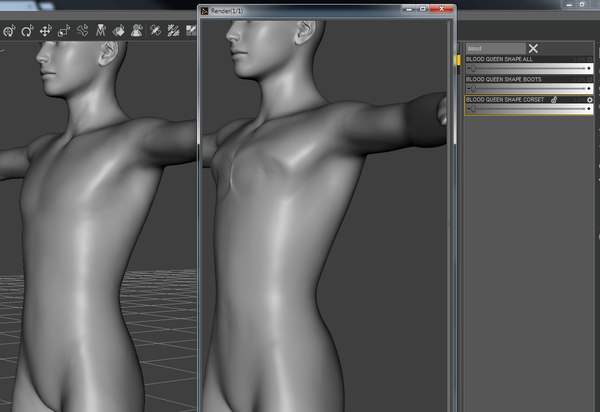Screen dimensions: 600x412
Task: Select the Node Selection tool (person icon)
Action: (x=137, y=31)
